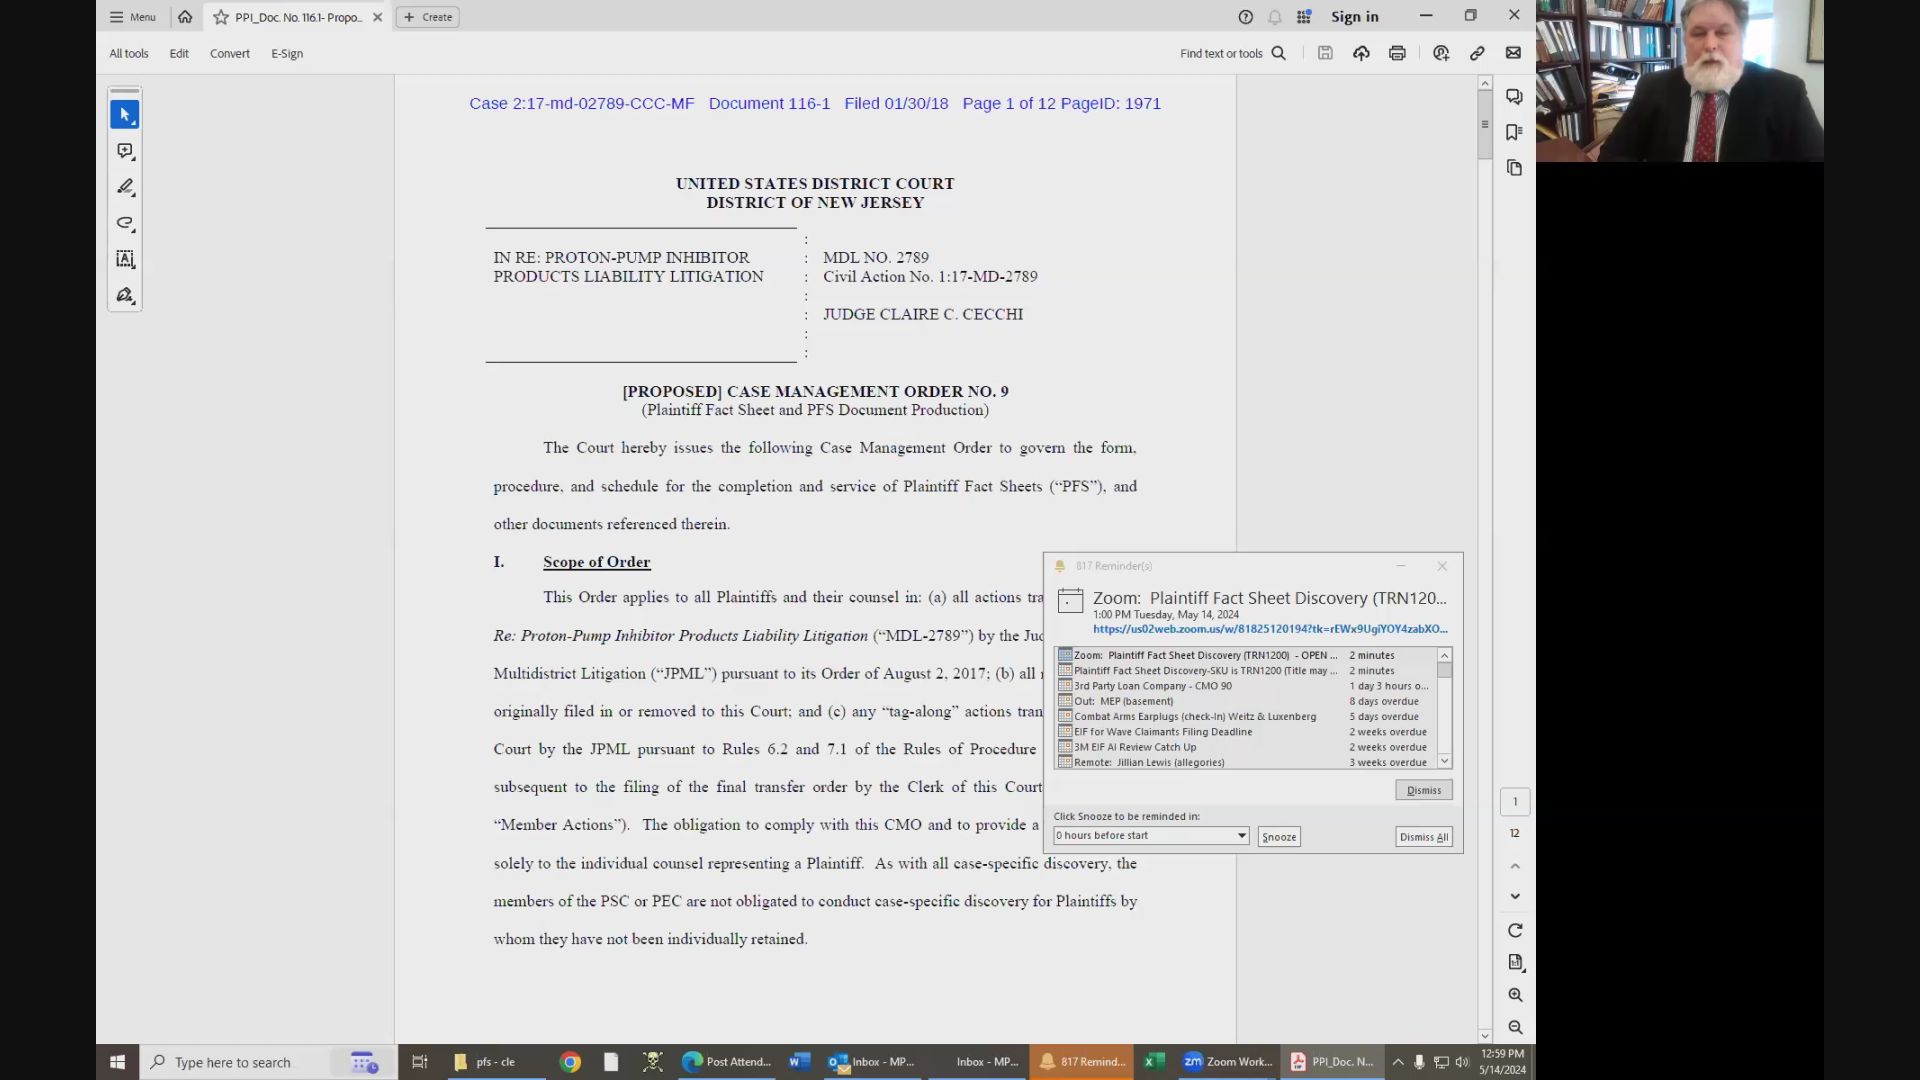Activate the Edit Text tool

(125, 259)
